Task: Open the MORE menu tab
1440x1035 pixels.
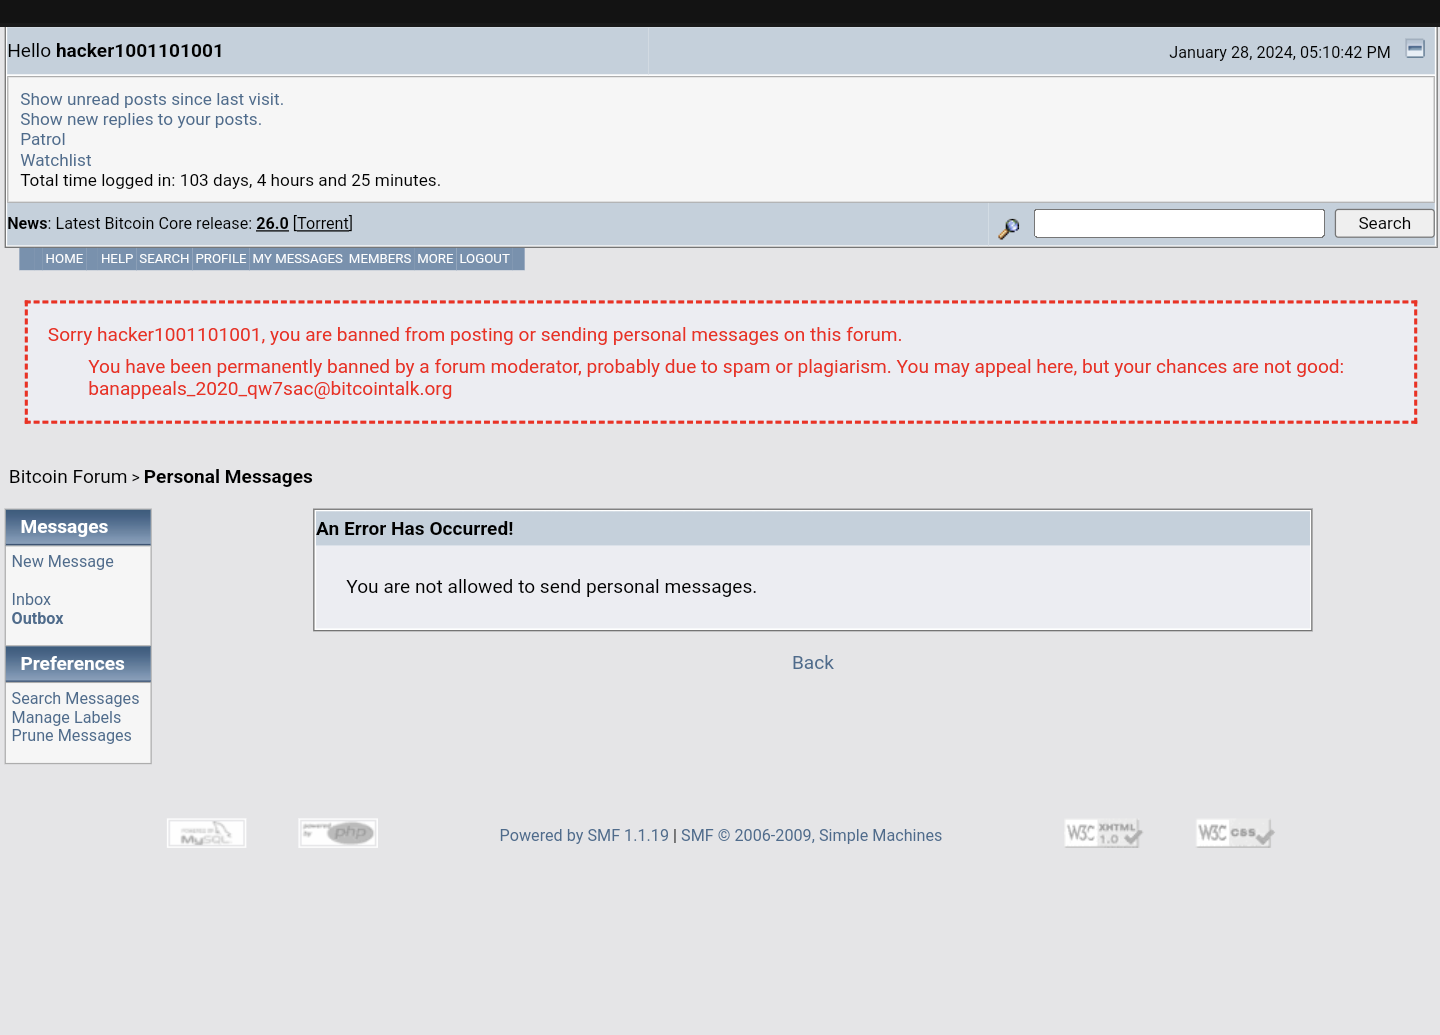Action: point(435,259)
